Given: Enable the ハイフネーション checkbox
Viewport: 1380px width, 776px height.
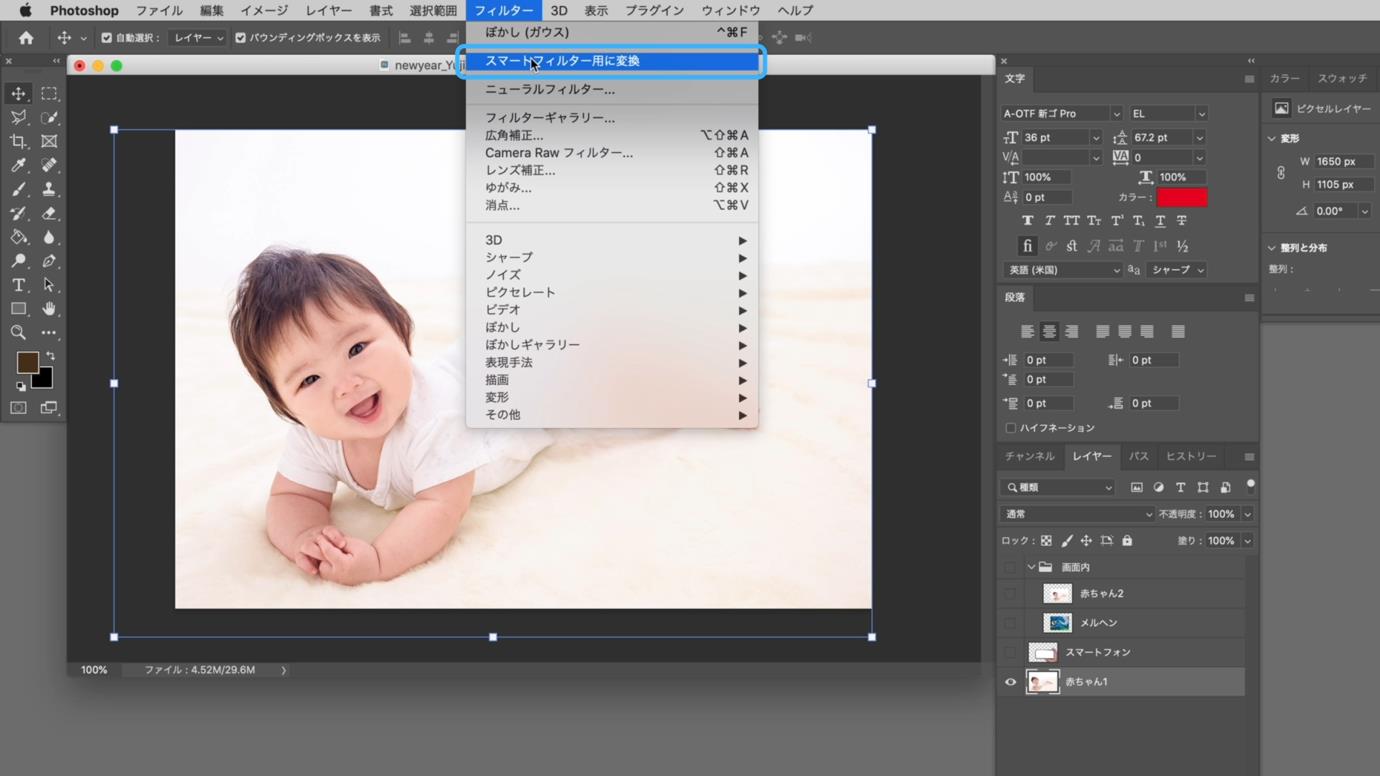Looking at the screenshot, I should click(1010, 428).
